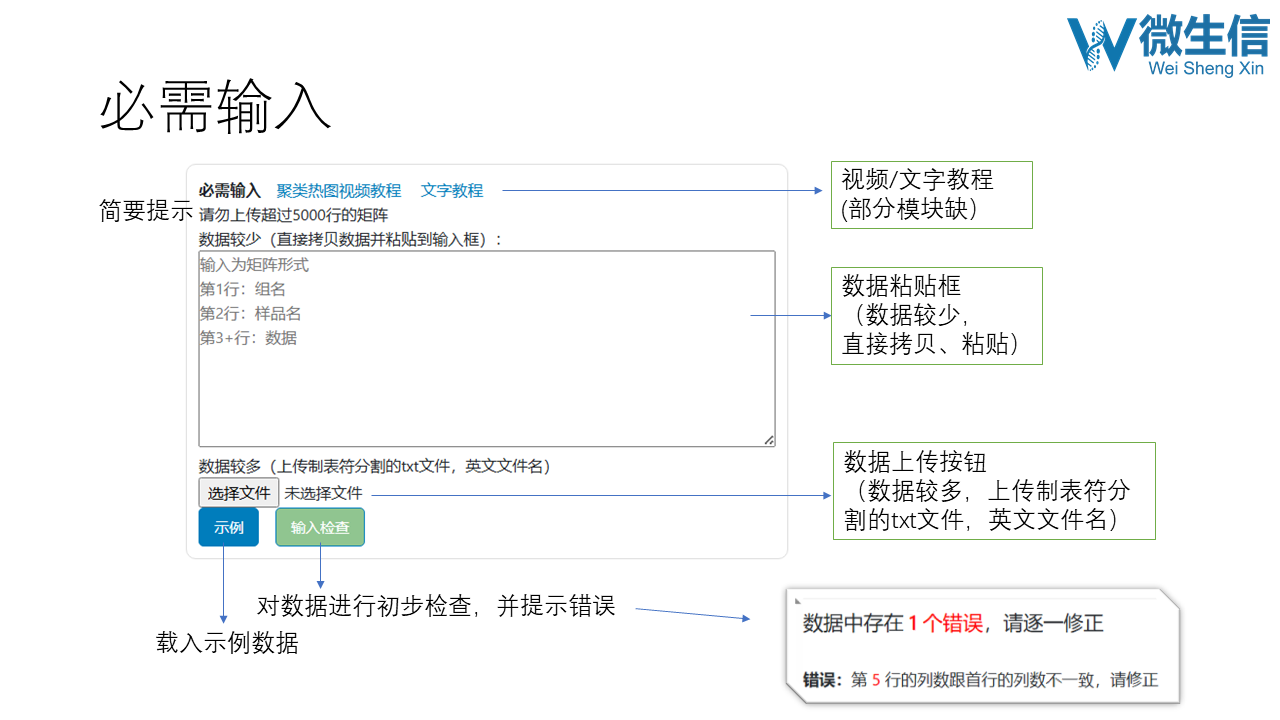Click the 数据较少 paste instruction label
The image size is (1280, 720).
point(351,239)
